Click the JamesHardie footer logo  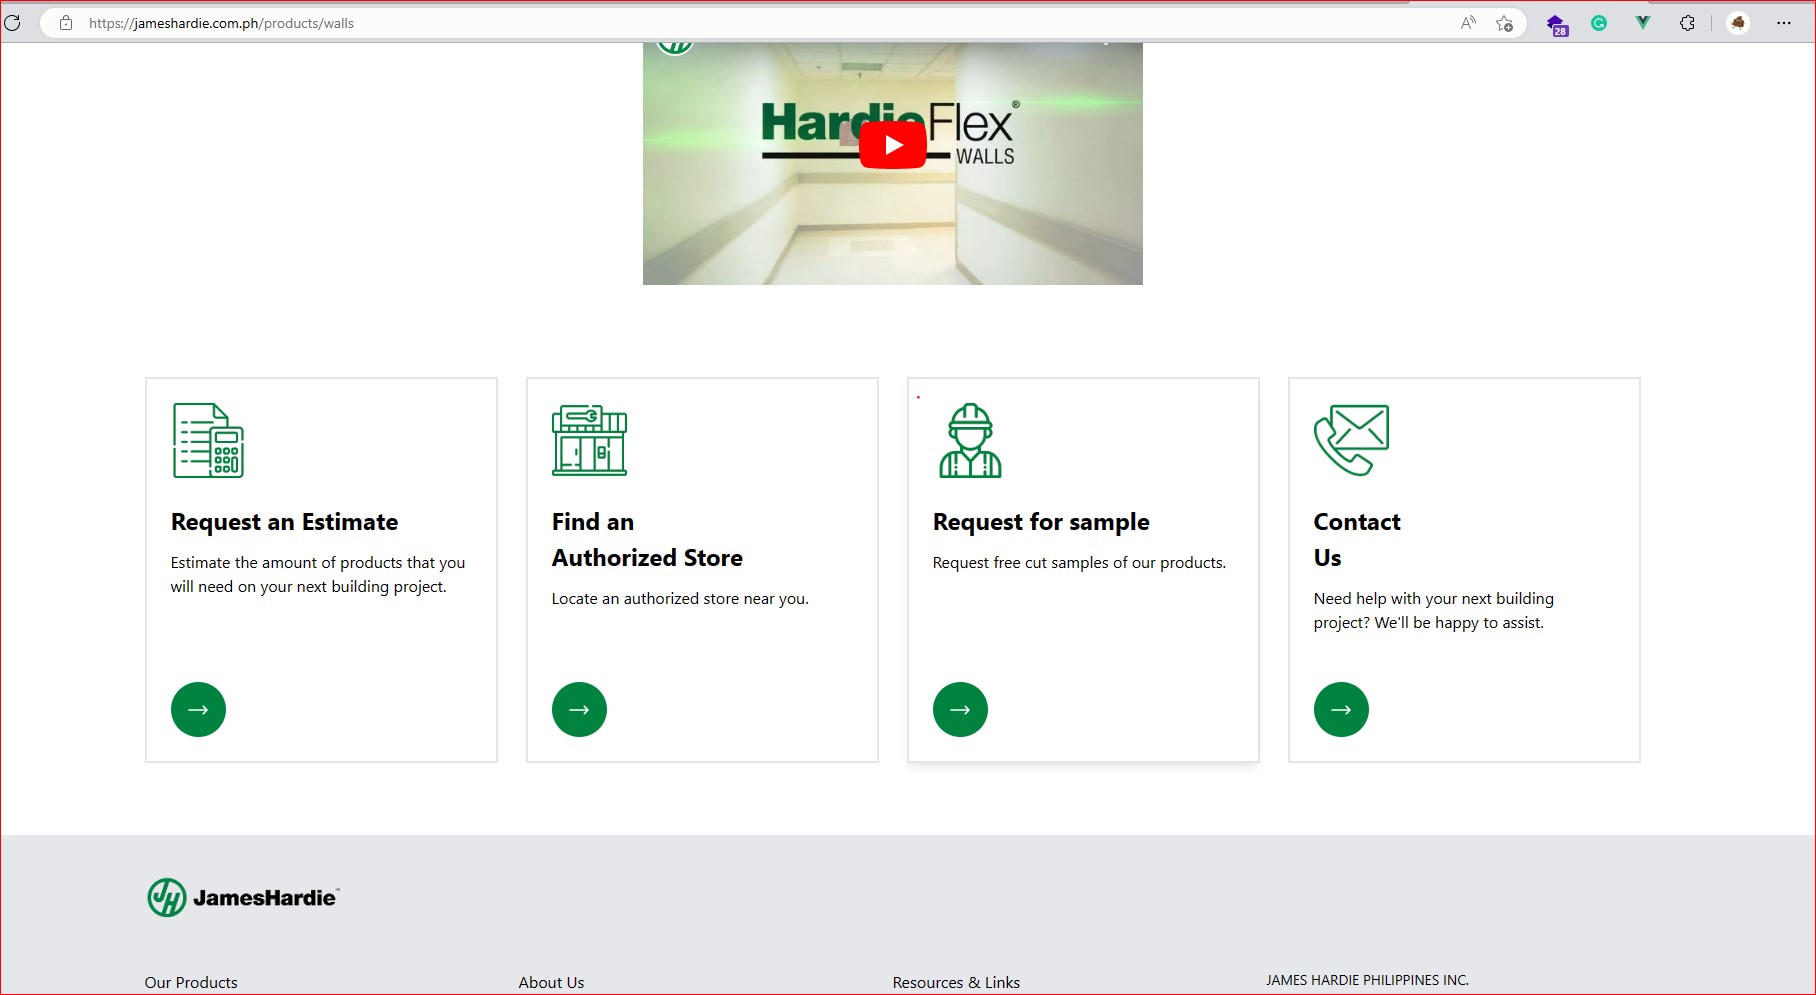(x=243, y=897)
